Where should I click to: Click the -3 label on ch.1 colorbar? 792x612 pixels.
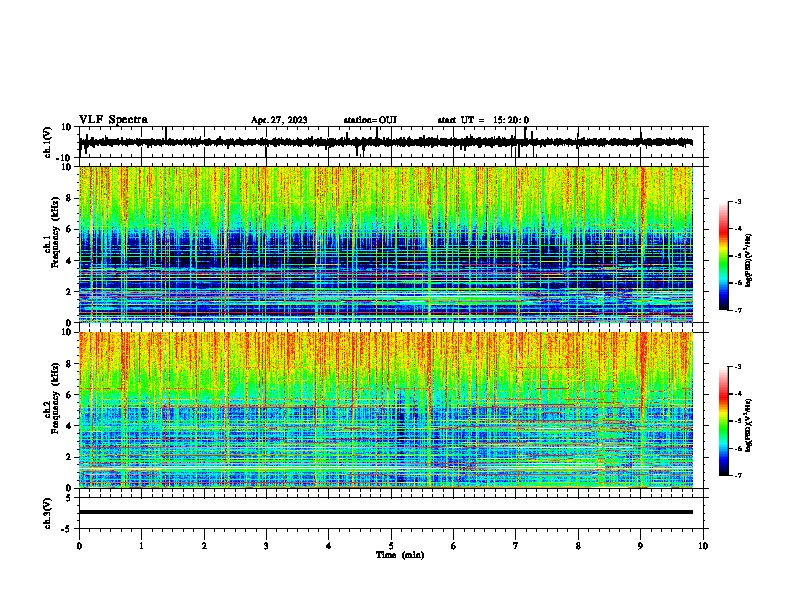pyautogui.click(x=738, y=201)
